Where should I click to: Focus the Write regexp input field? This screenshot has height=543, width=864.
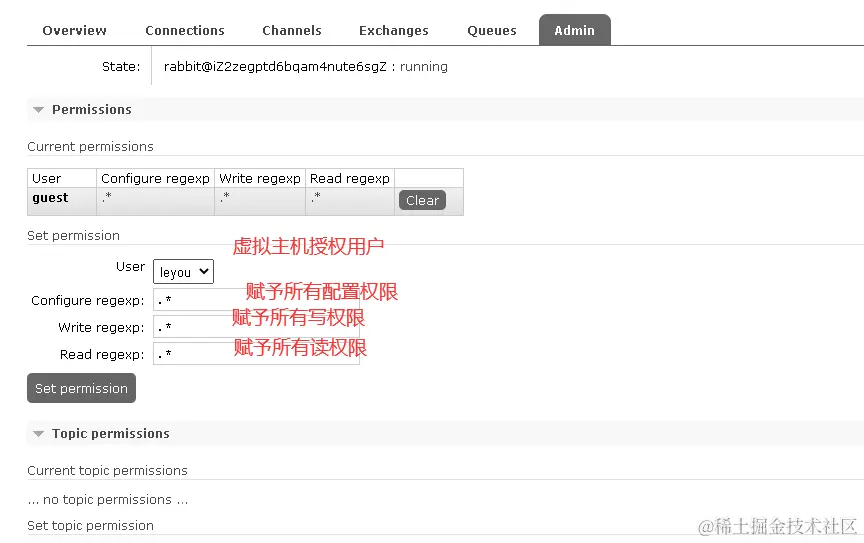(x=256, y=327)
